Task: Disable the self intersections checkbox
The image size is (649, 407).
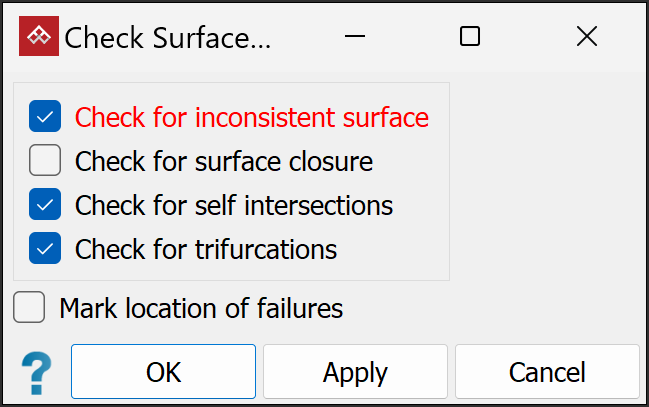Action: (x=45, y=205)
